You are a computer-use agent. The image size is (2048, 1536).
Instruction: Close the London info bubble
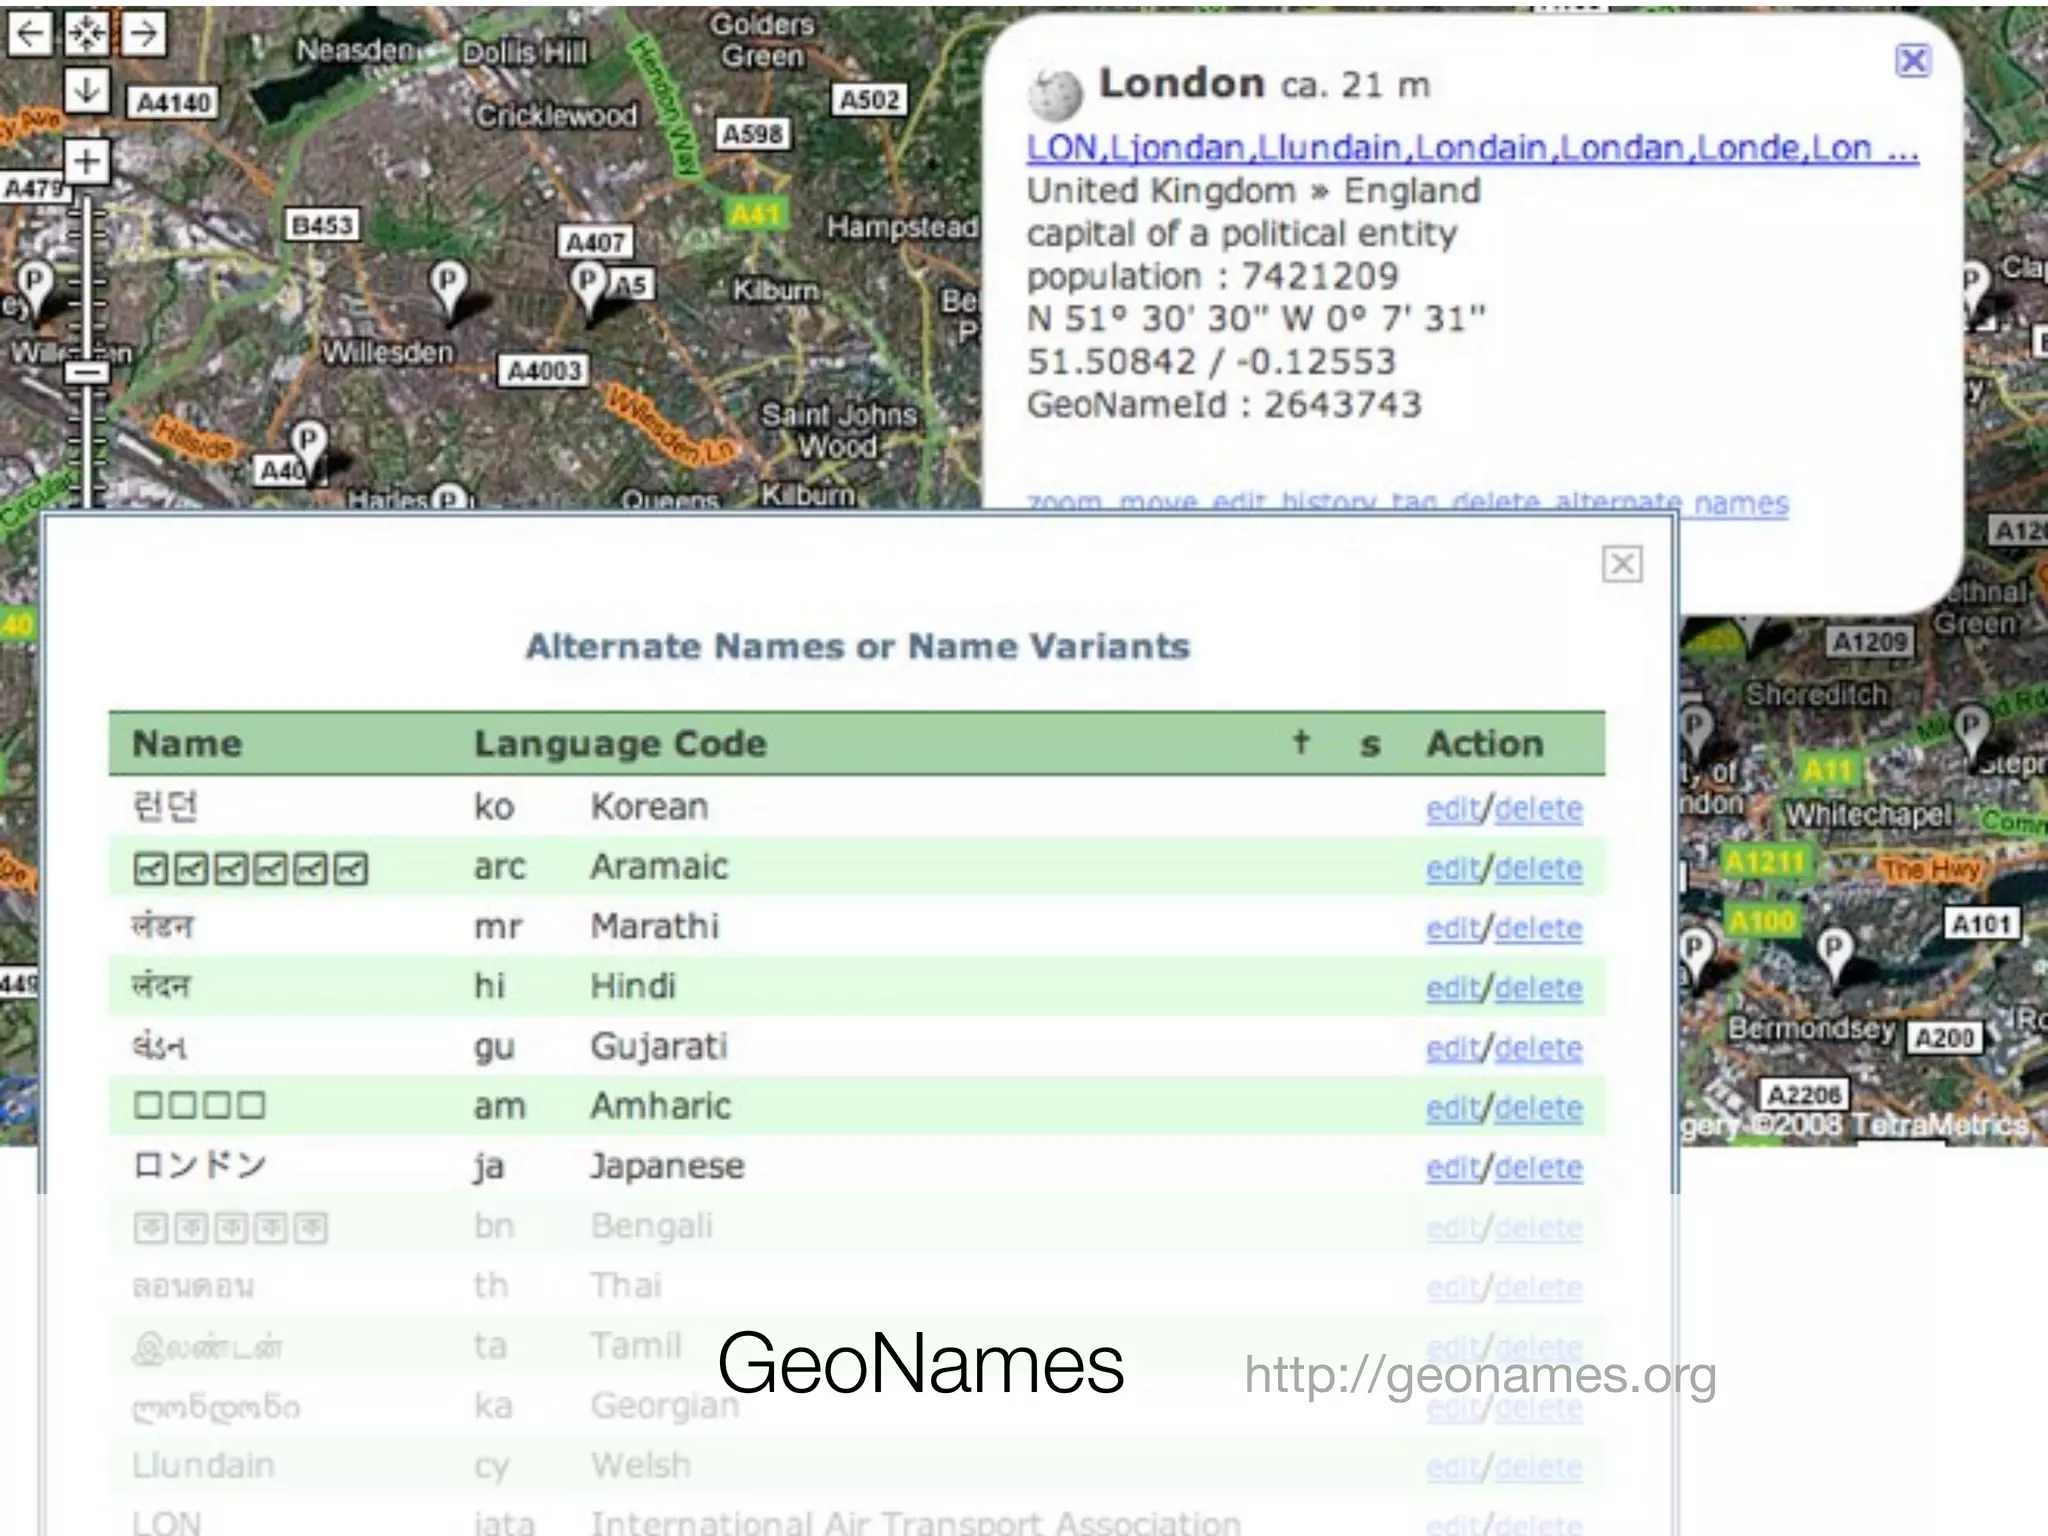click(1913, 61)
